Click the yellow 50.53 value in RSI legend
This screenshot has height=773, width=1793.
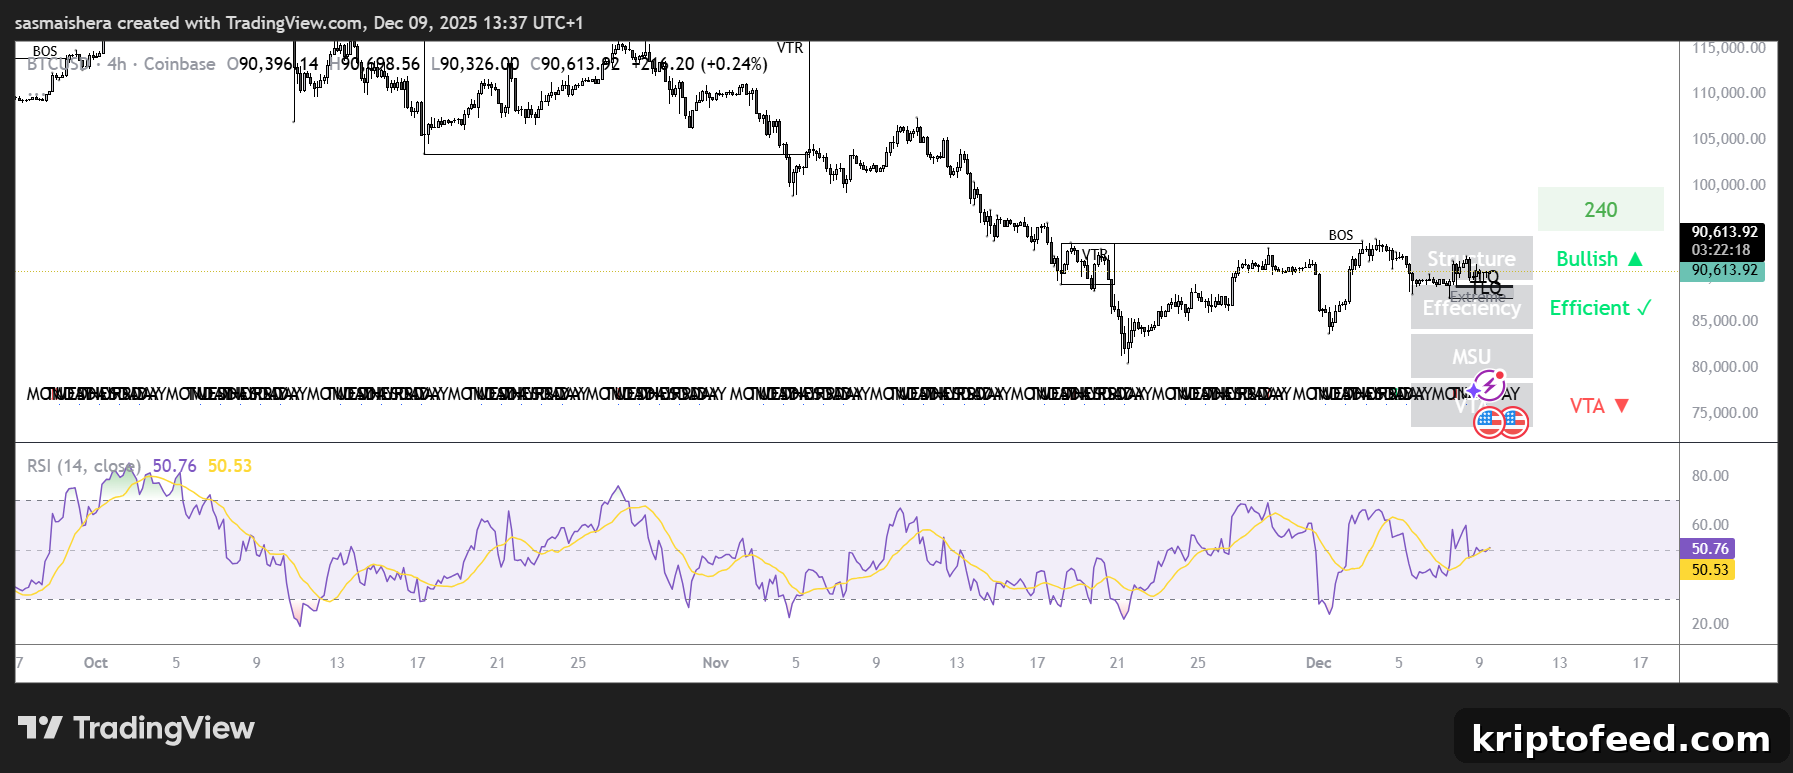pyautogui.click(x=230, y=466)
